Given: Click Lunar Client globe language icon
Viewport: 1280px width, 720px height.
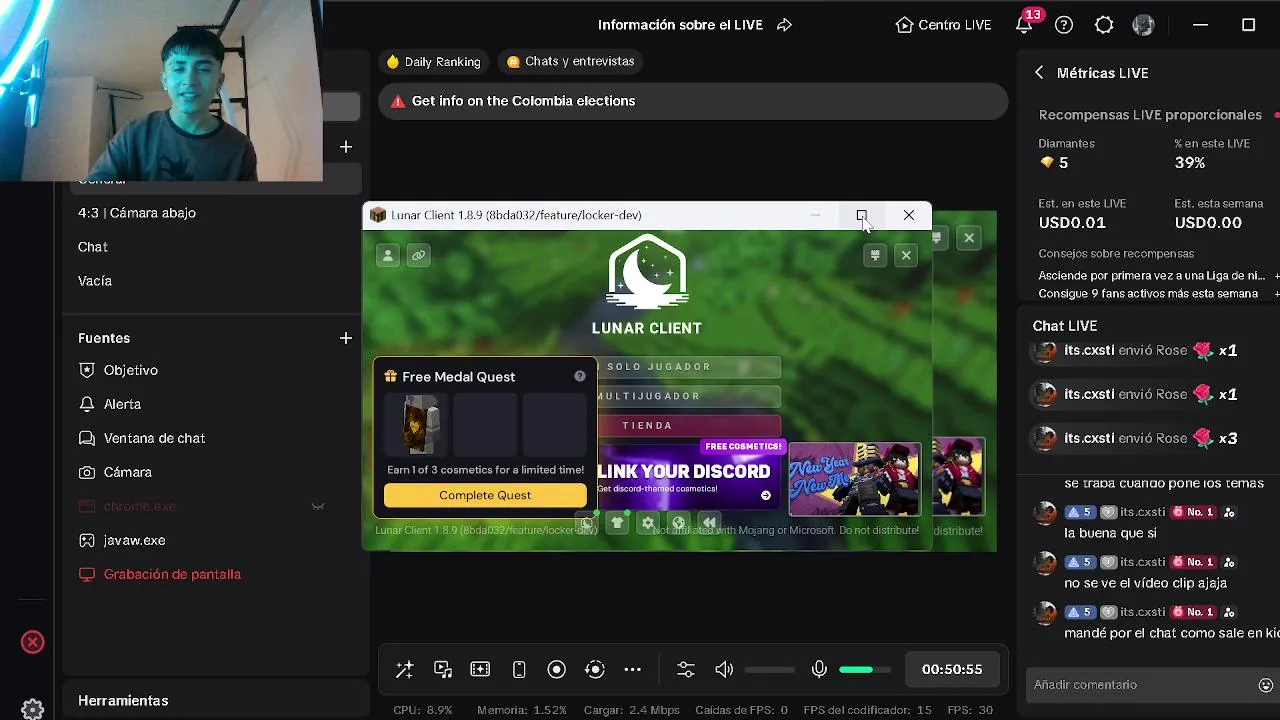Looking at the screenshot, I should click(x=679, y=522).
